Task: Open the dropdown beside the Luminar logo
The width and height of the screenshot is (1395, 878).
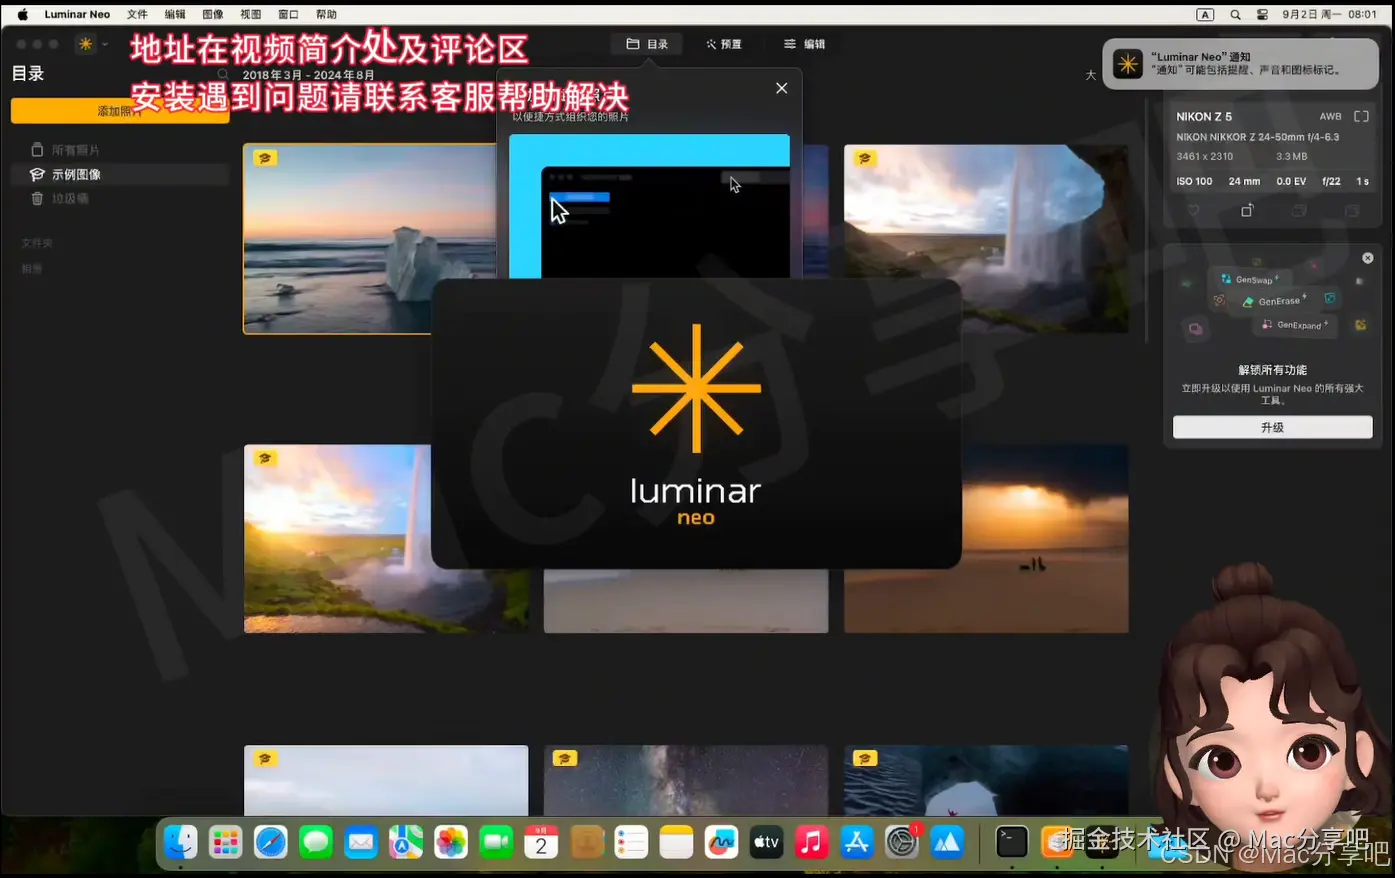Action: 103,43
